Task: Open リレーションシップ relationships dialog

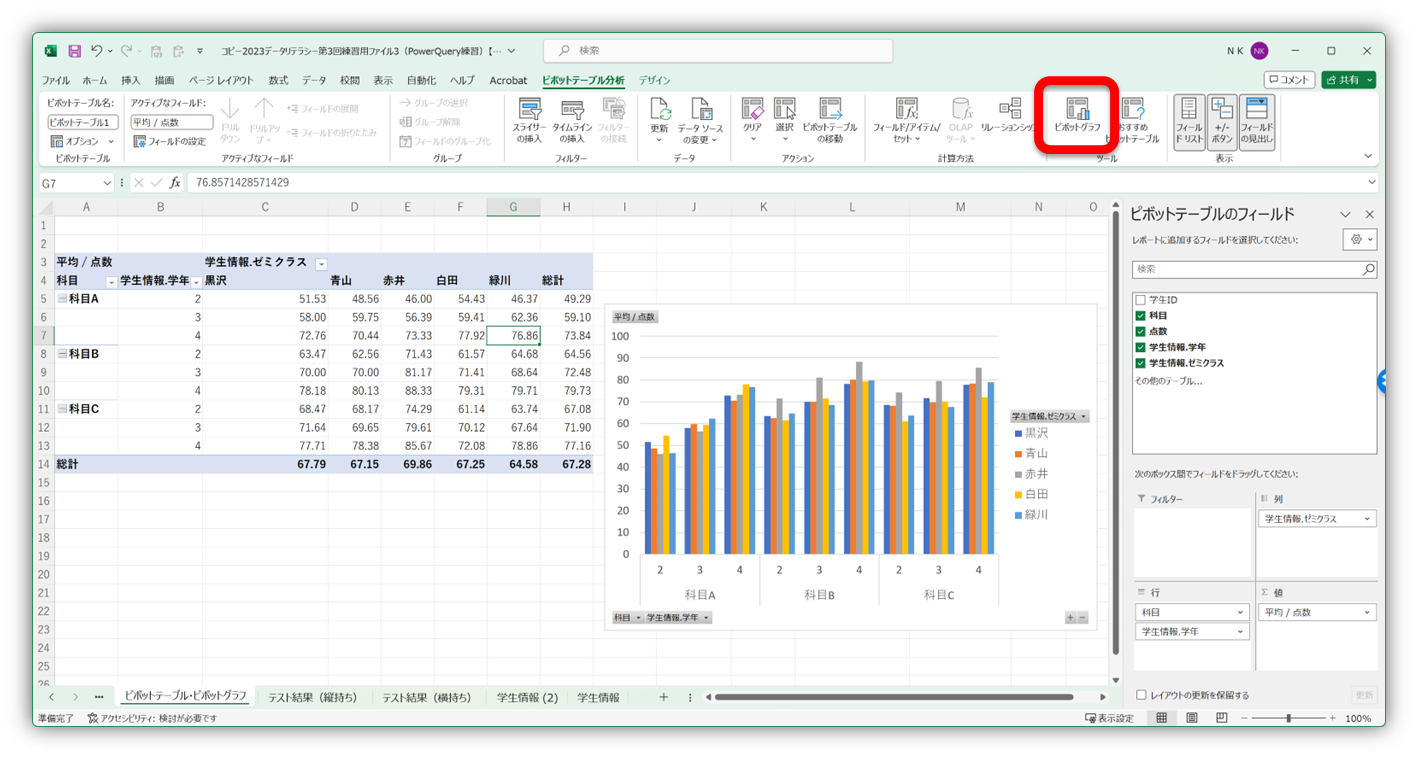Action: [x=1010, y=116]
